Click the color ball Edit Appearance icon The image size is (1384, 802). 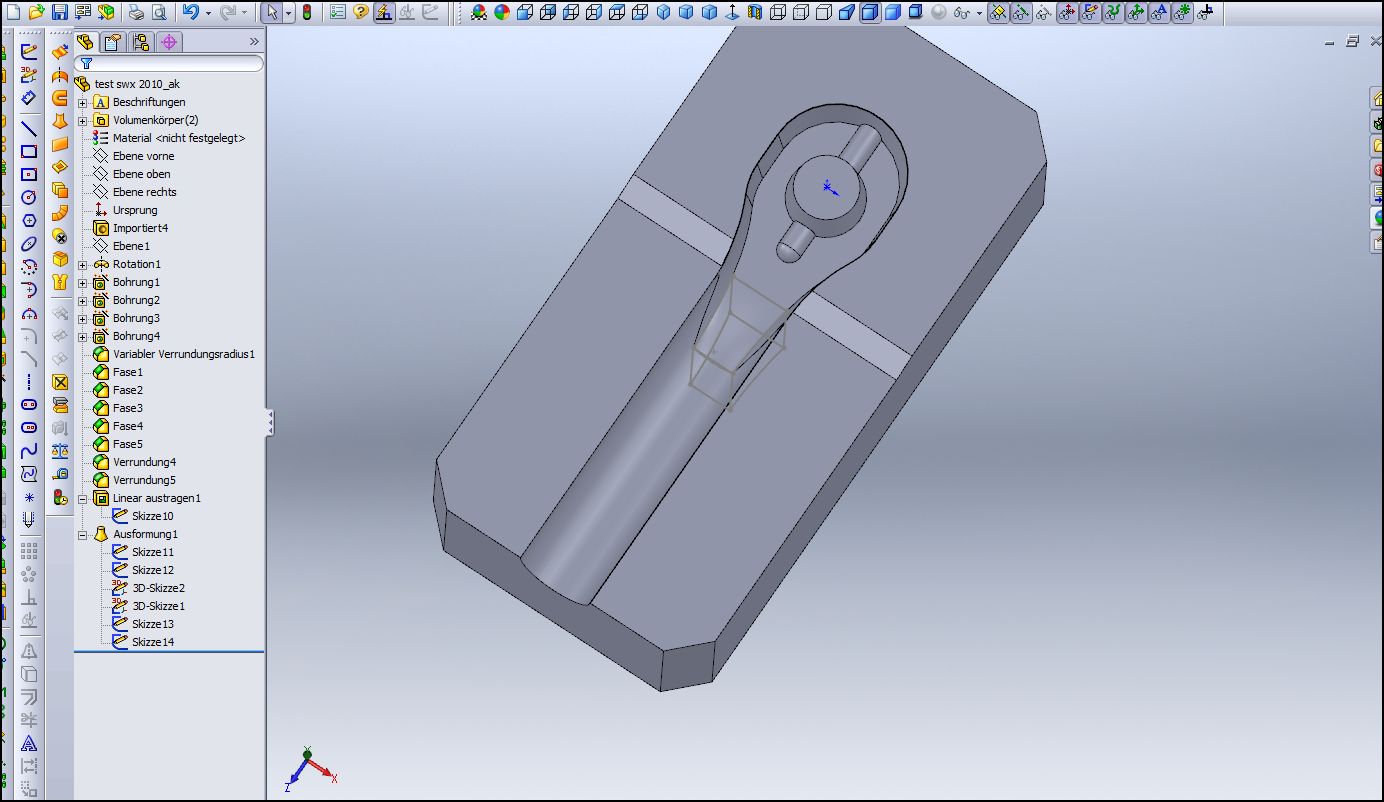(x=502, y=13)
